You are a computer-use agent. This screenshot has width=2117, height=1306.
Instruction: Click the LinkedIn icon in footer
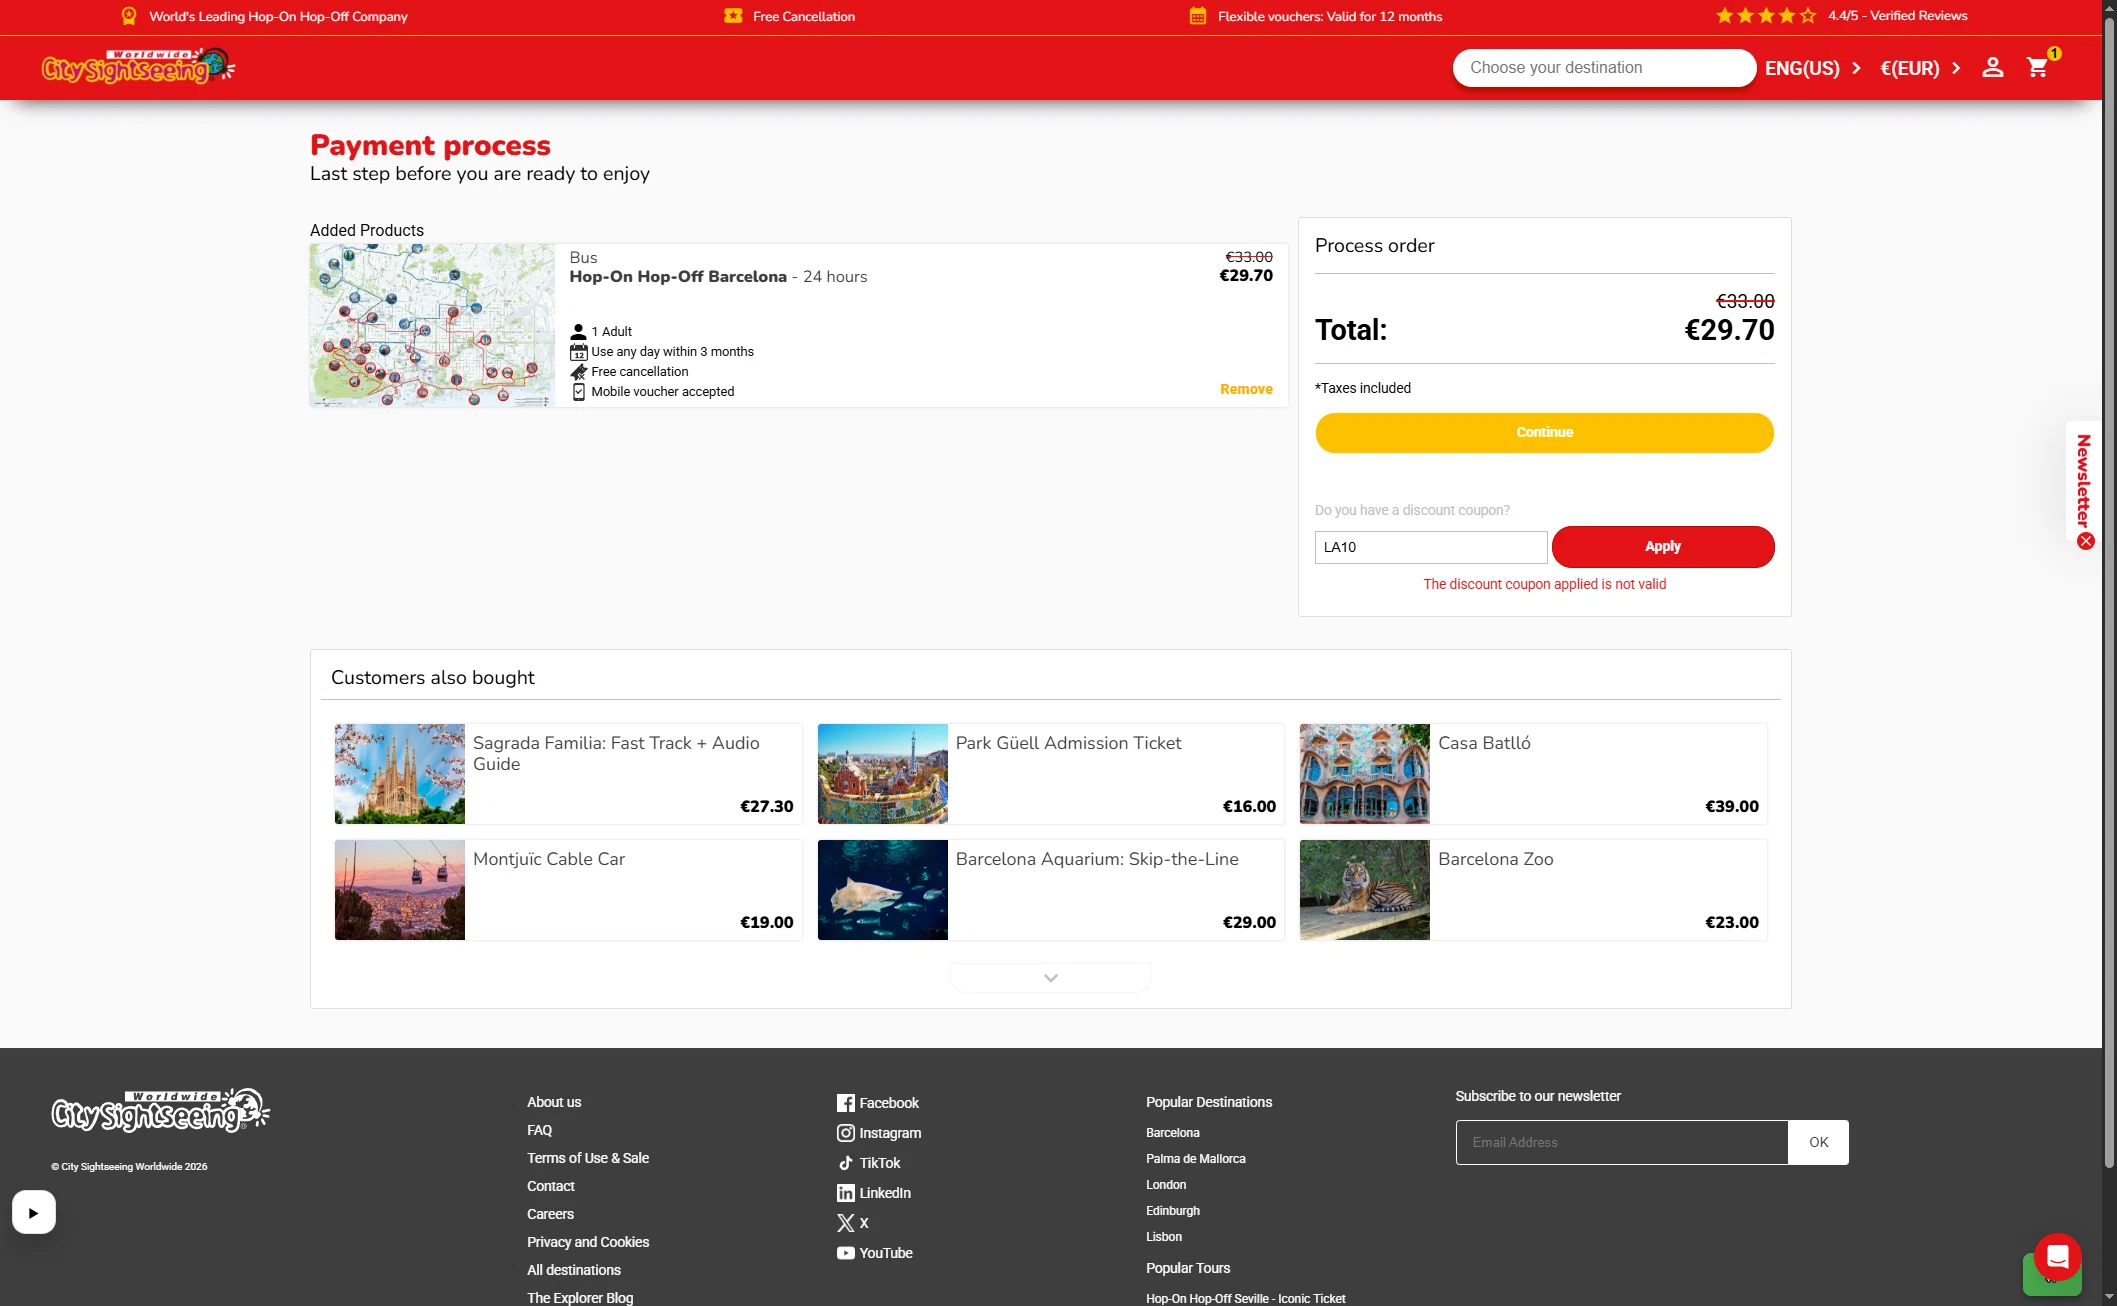pos(845,1193)
